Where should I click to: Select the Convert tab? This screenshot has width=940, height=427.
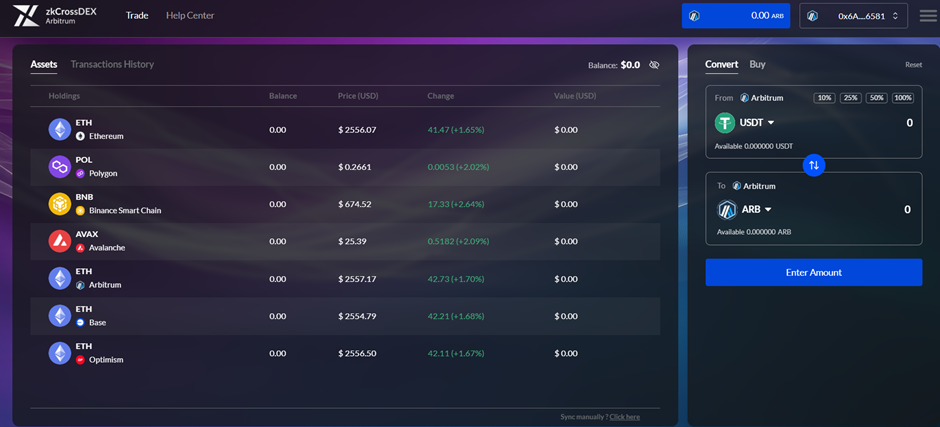(x=722, y=64)
